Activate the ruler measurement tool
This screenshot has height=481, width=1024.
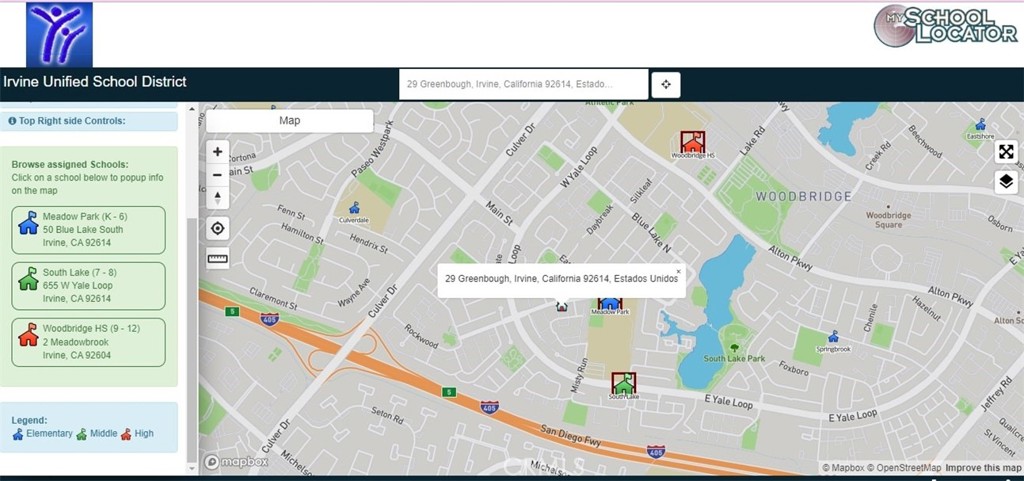[218, 259]
